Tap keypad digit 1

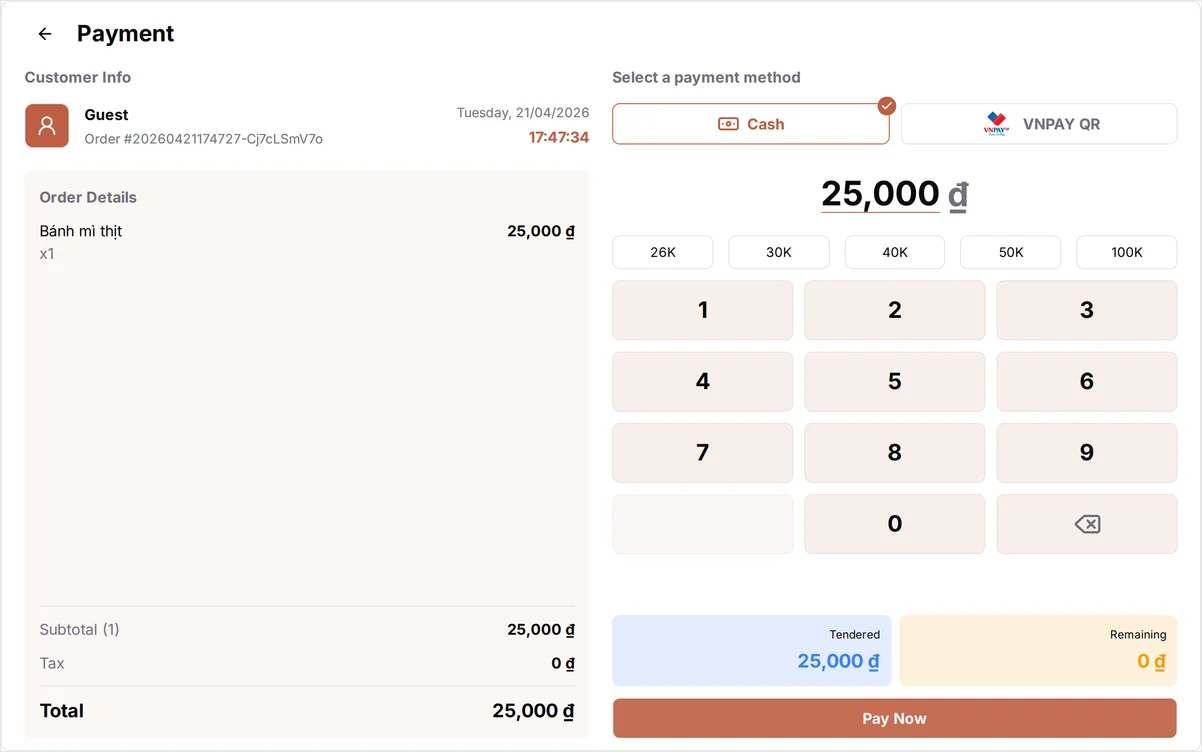pyautogui.click(x=703, y=310)
